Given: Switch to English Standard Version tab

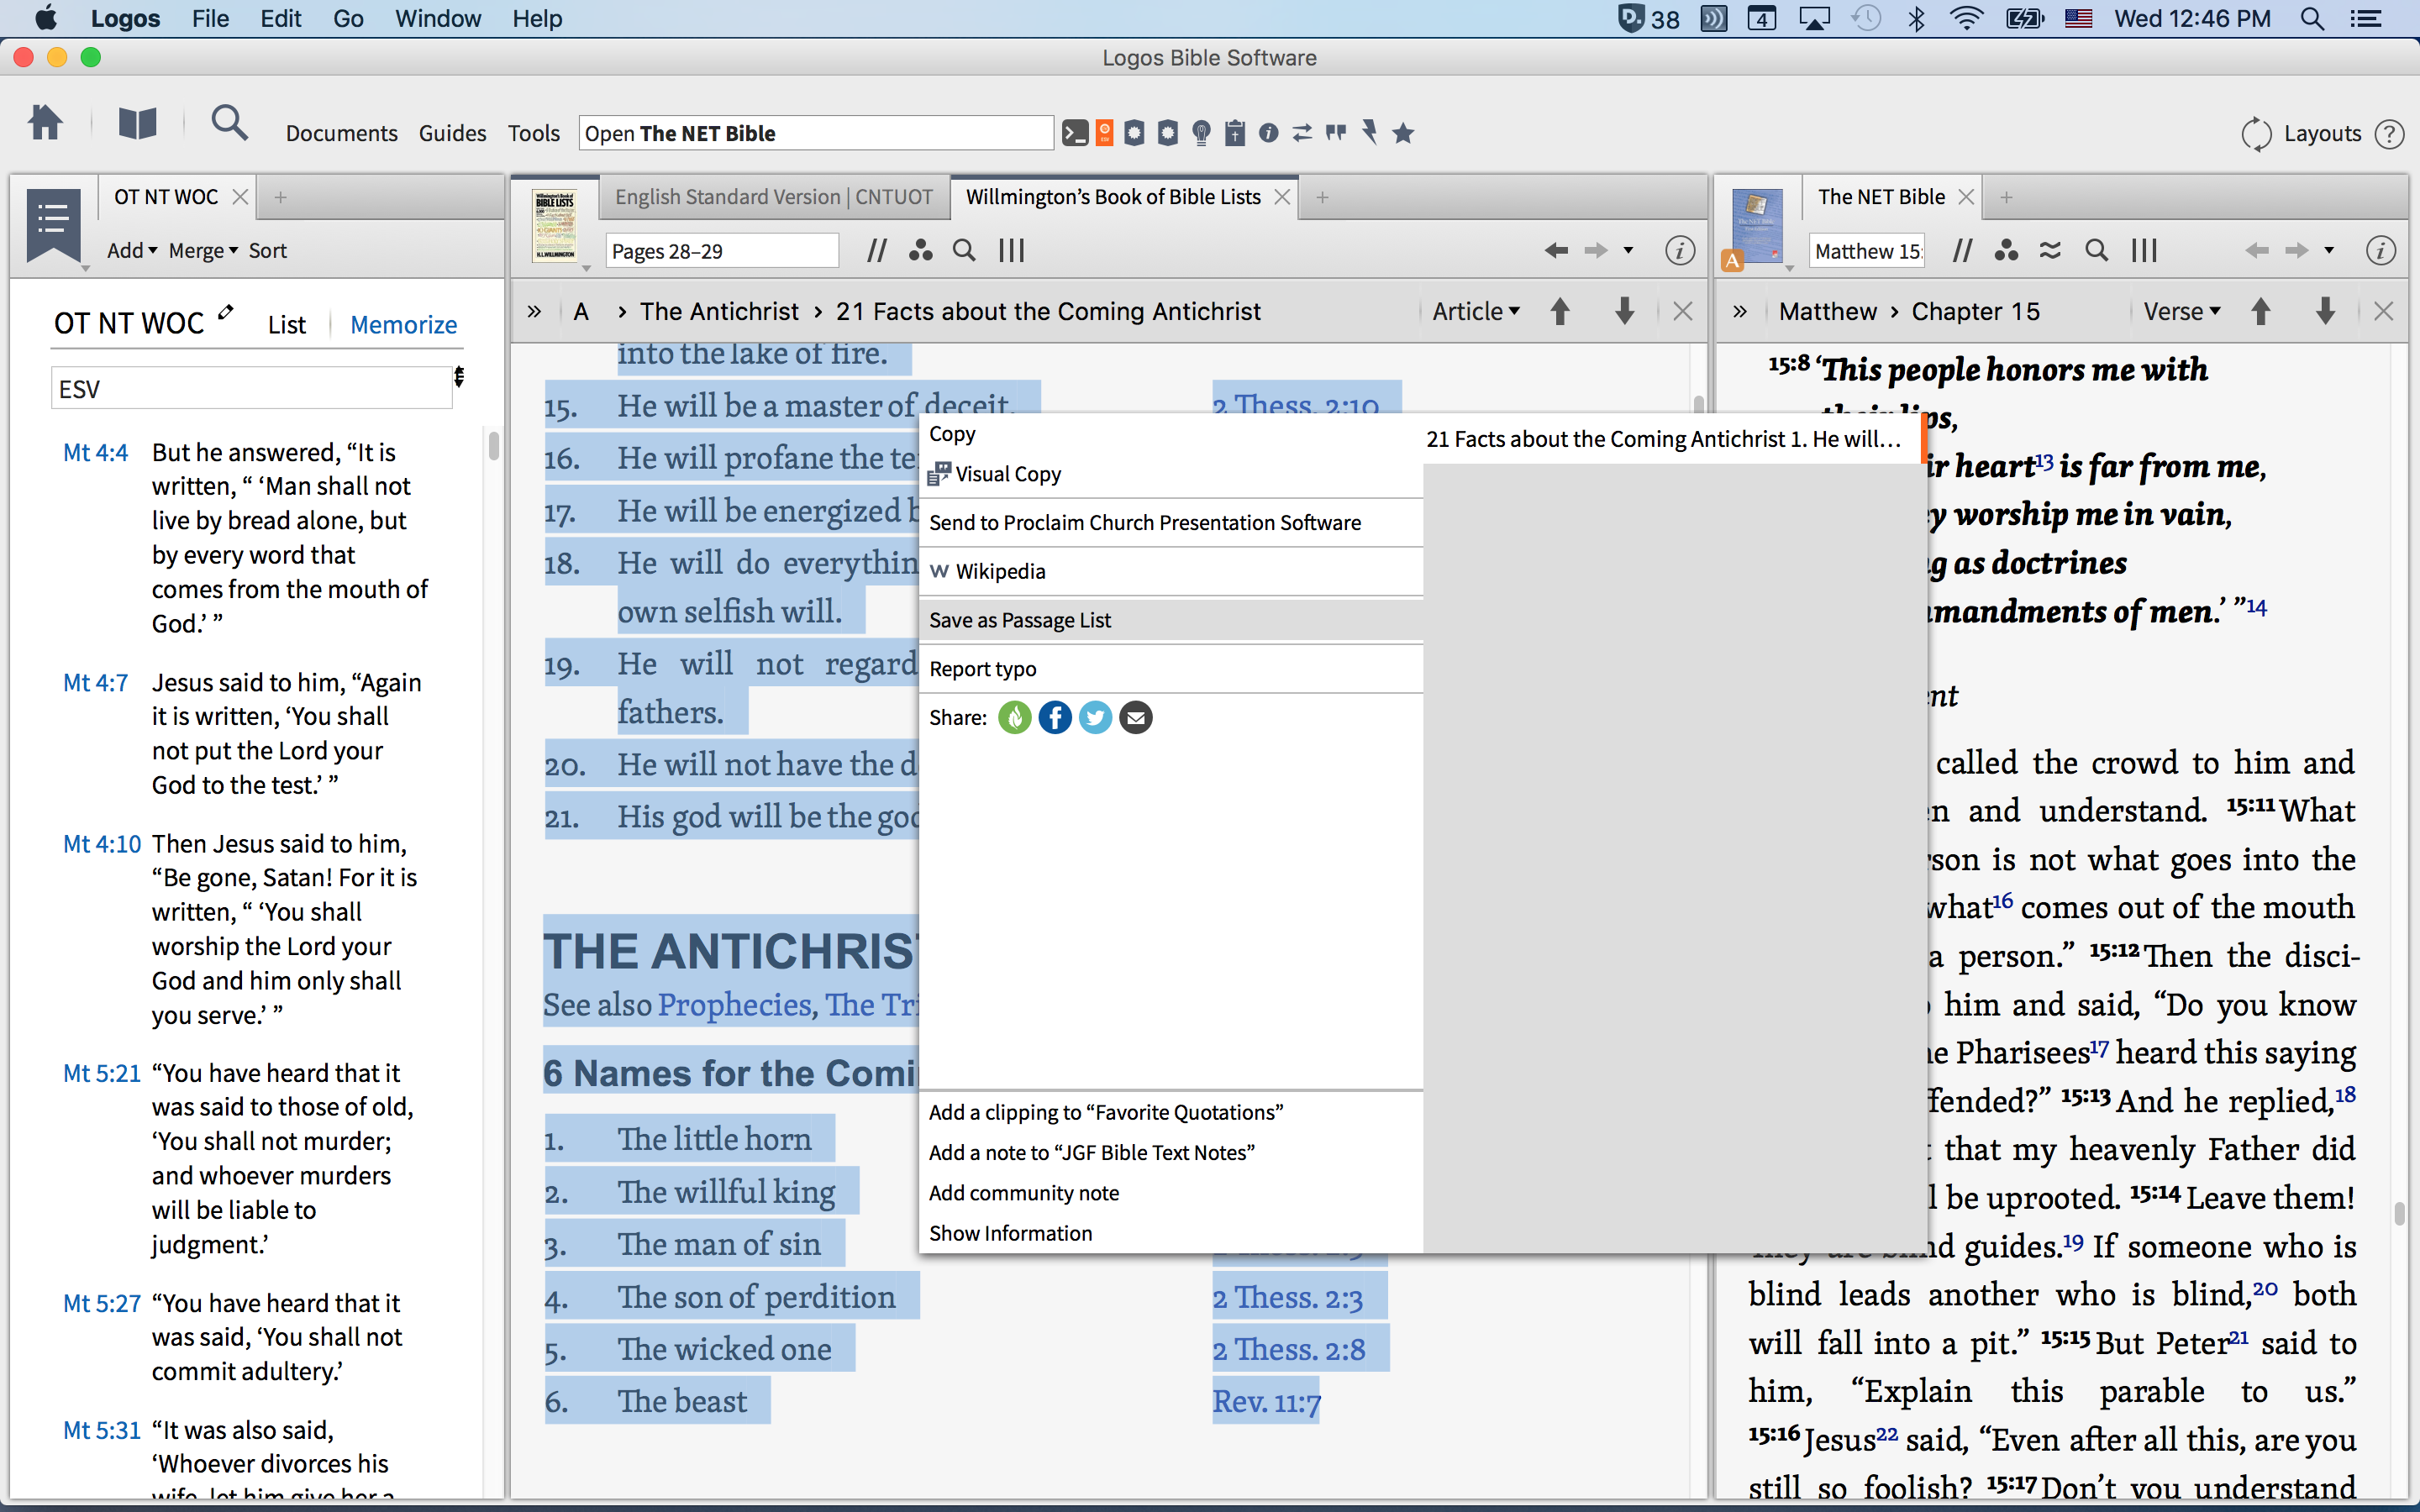Looking at the screenshot, I should [773, 197].
